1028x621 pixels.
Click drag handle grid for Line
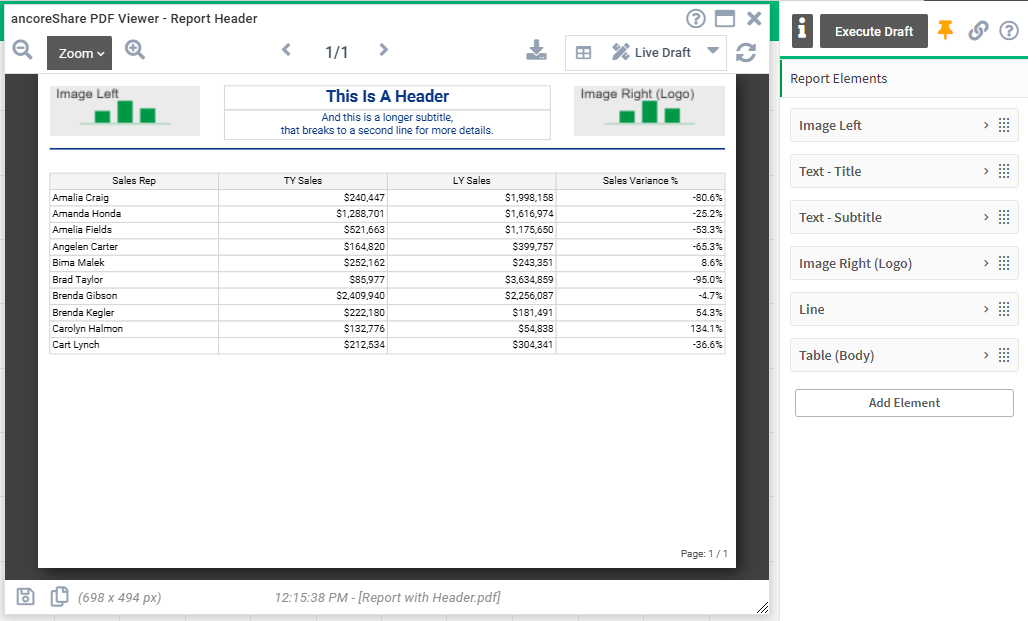1004,309
